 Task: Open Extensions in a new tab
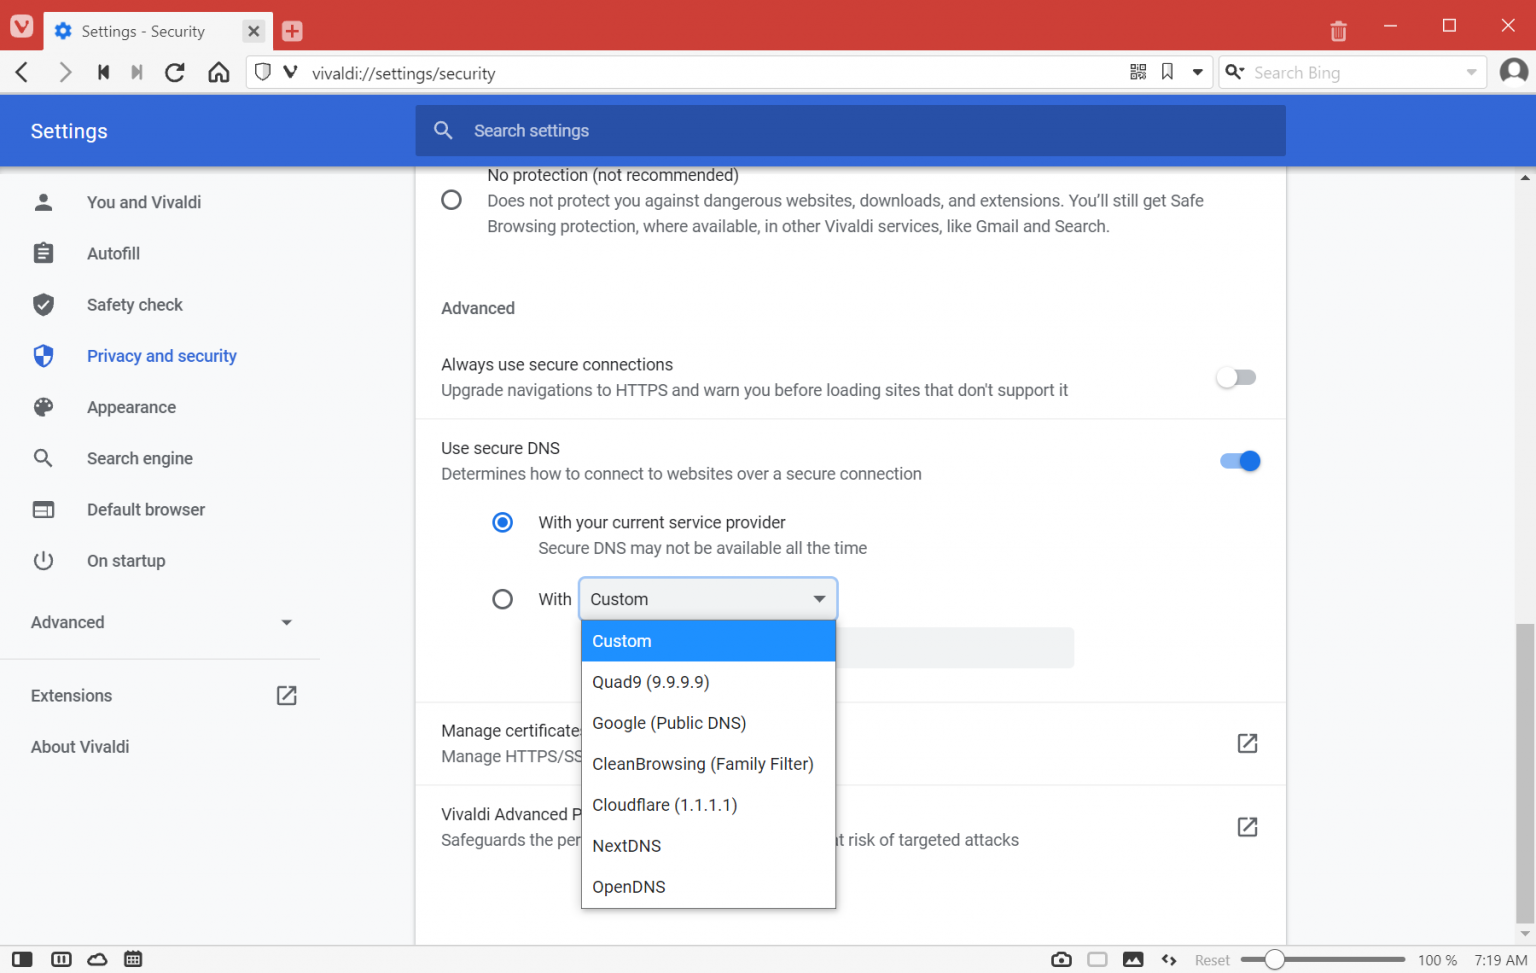[286, 695]
